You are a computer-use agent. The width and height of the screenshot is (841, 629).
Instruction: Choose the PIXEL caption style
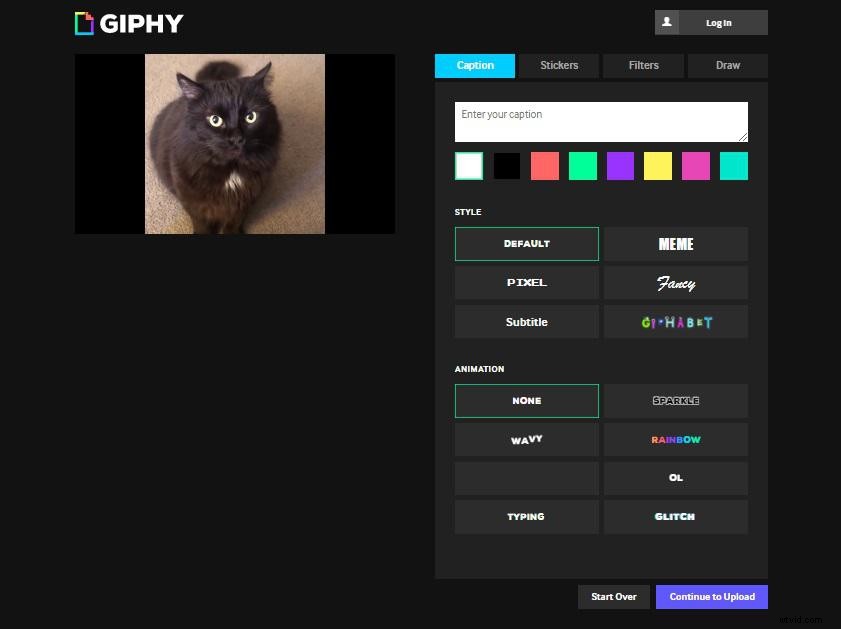526,282
